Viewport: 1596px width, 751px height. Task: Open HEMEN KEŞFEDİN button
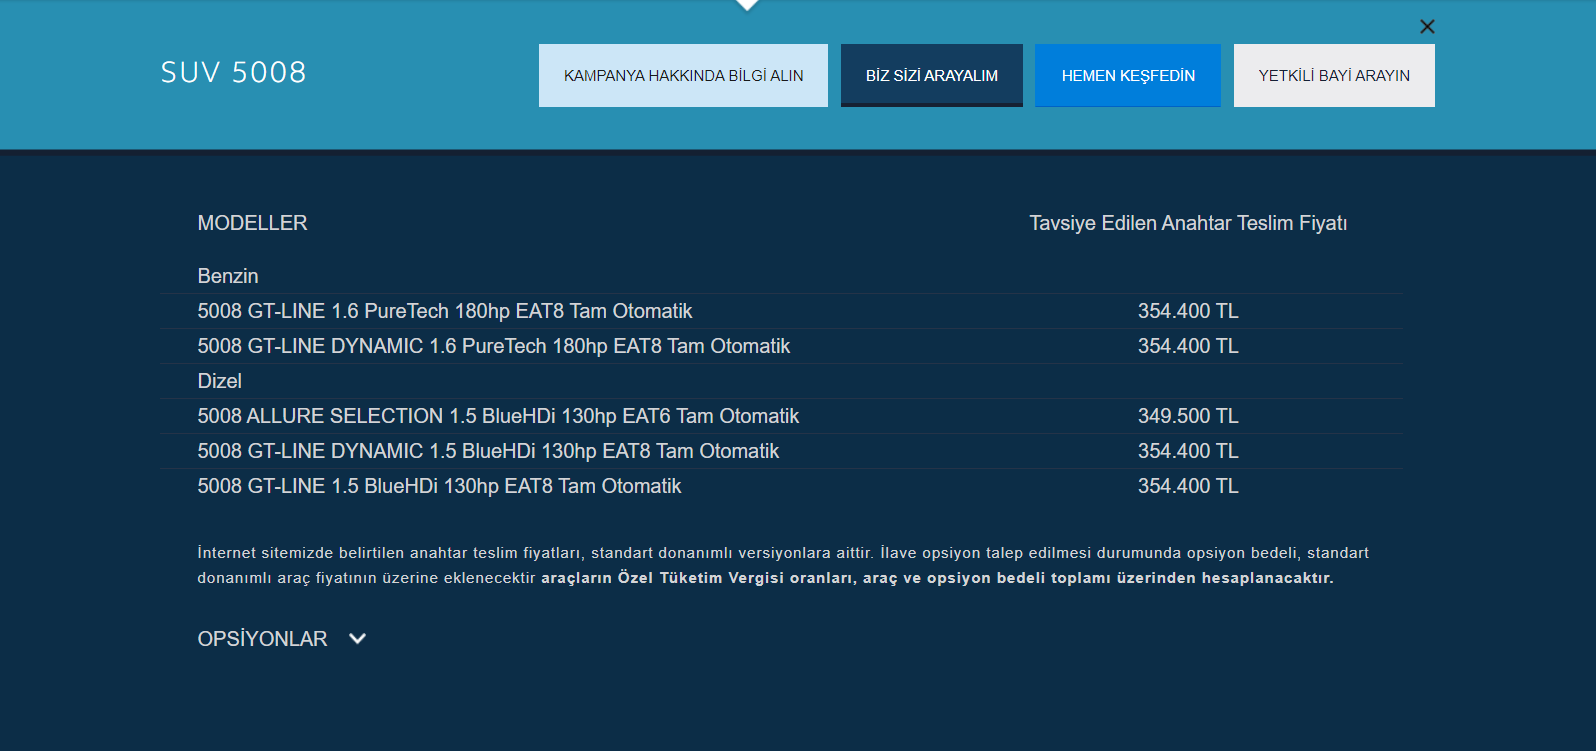1128,75
